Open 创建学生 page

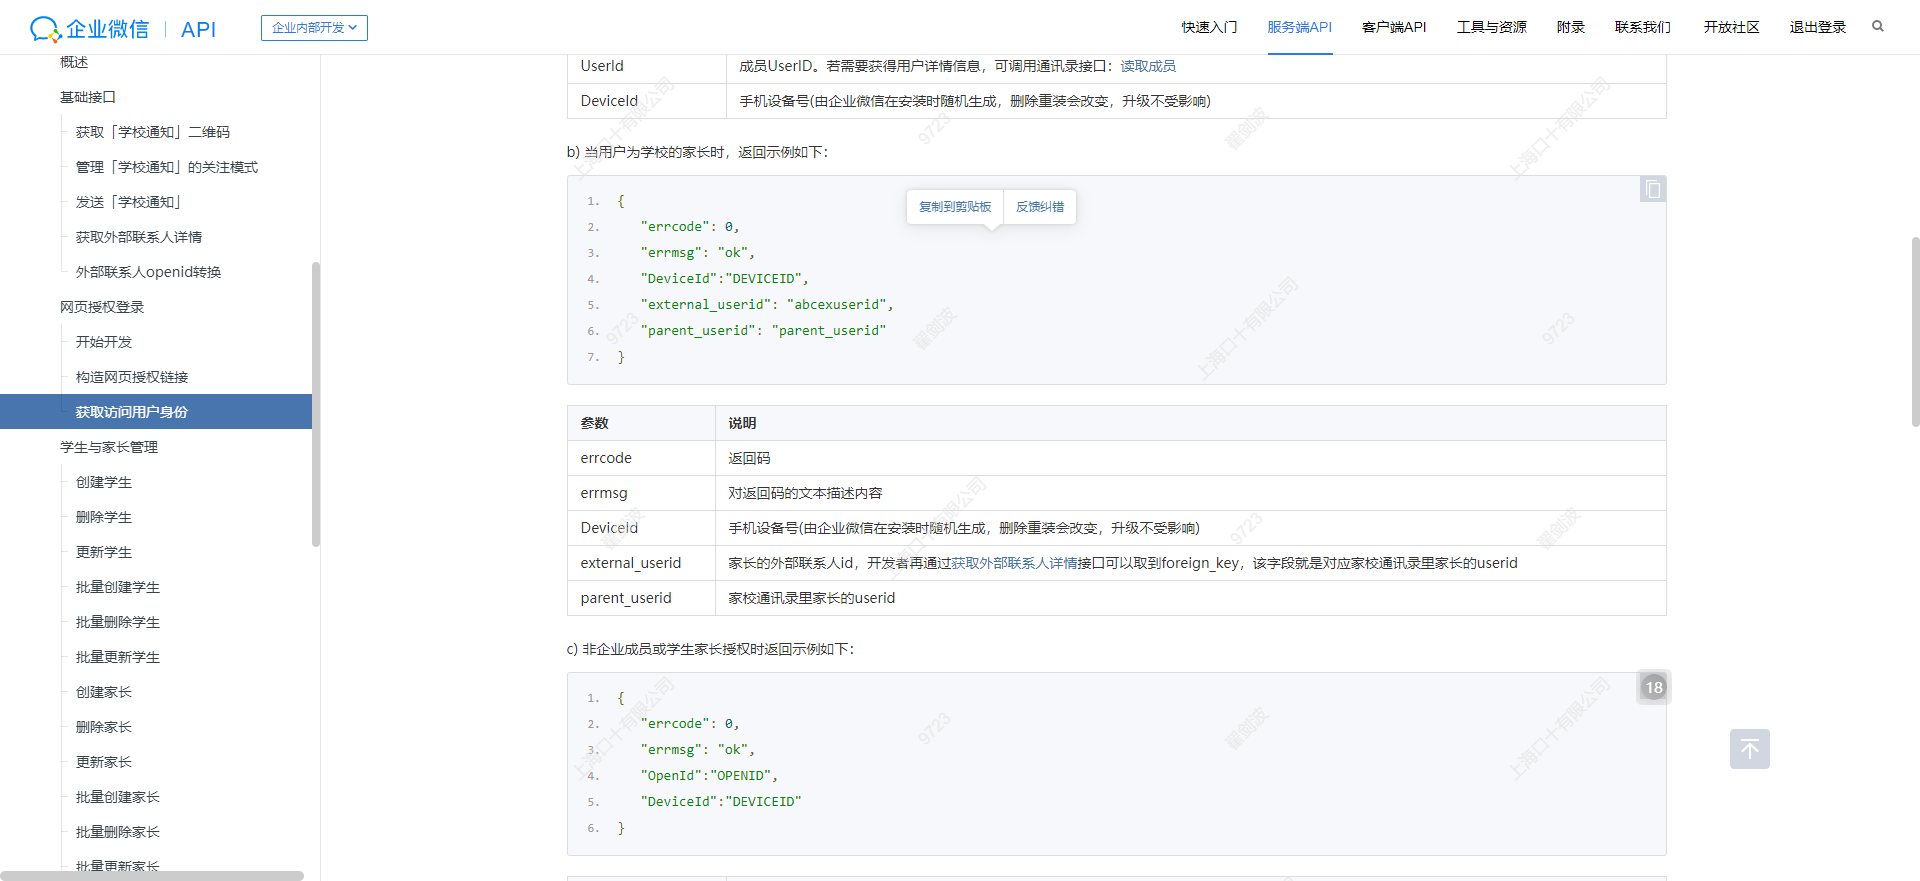point(104,482)
